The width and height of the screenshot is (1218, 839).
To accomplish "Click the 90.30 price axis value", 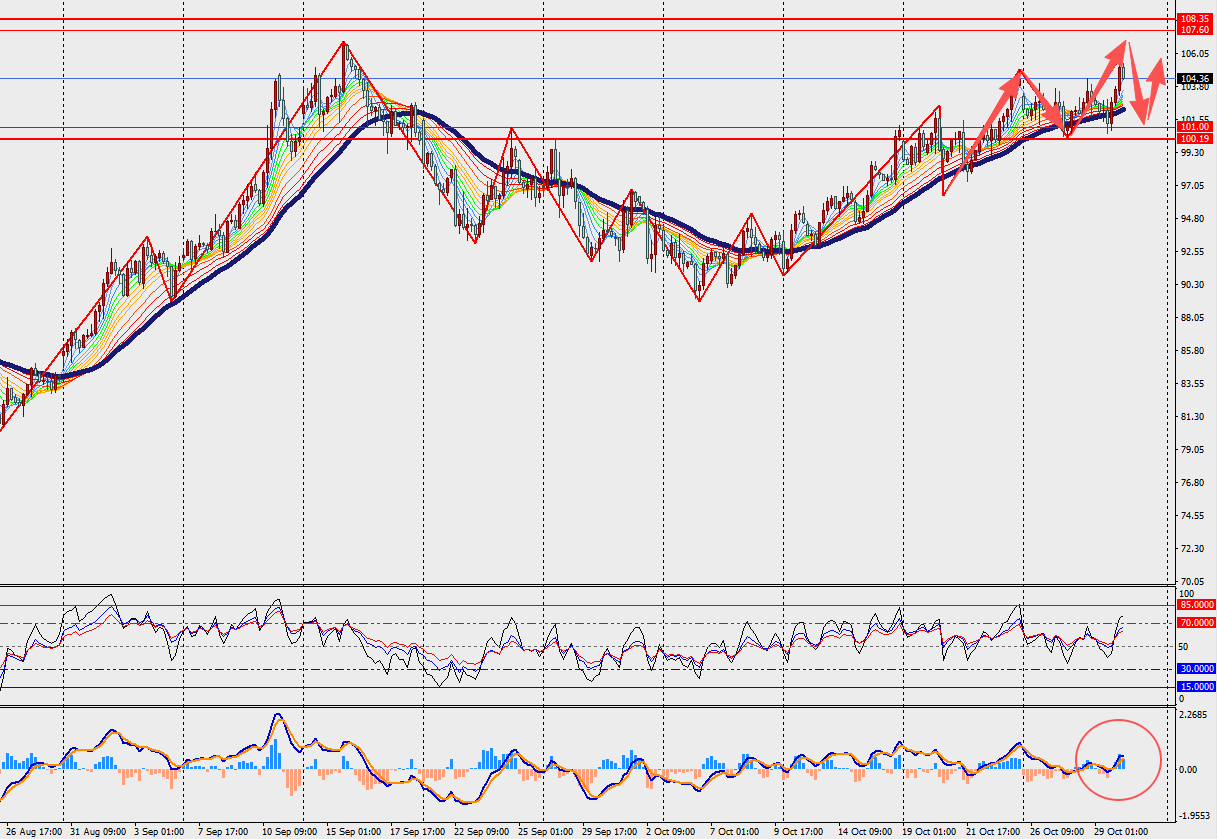I will click(1191, 285).
